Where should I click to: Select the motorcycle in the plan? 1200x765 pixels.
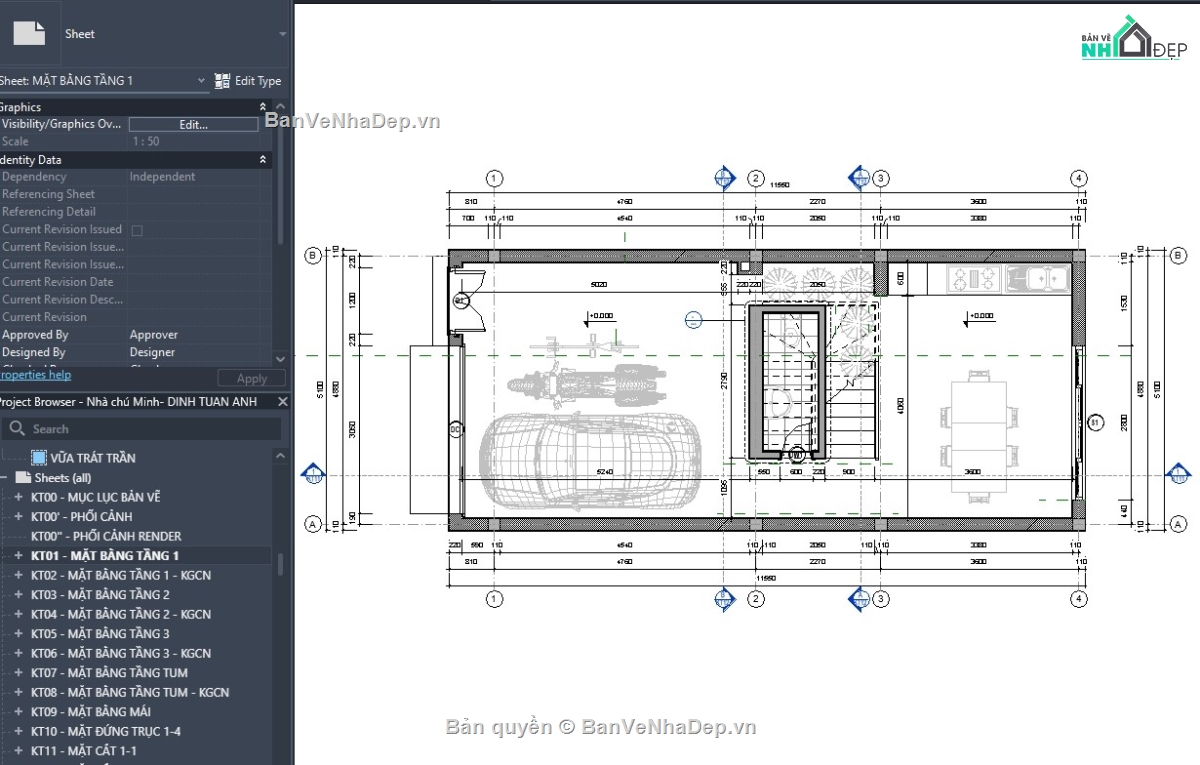[x=586, y=385]
